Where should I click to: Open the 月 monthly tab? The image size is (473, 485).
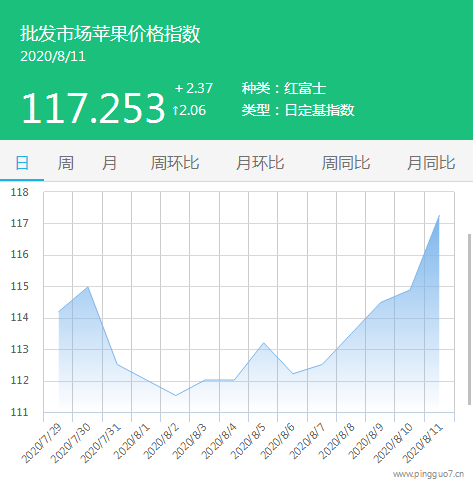(x=109, y=163)
